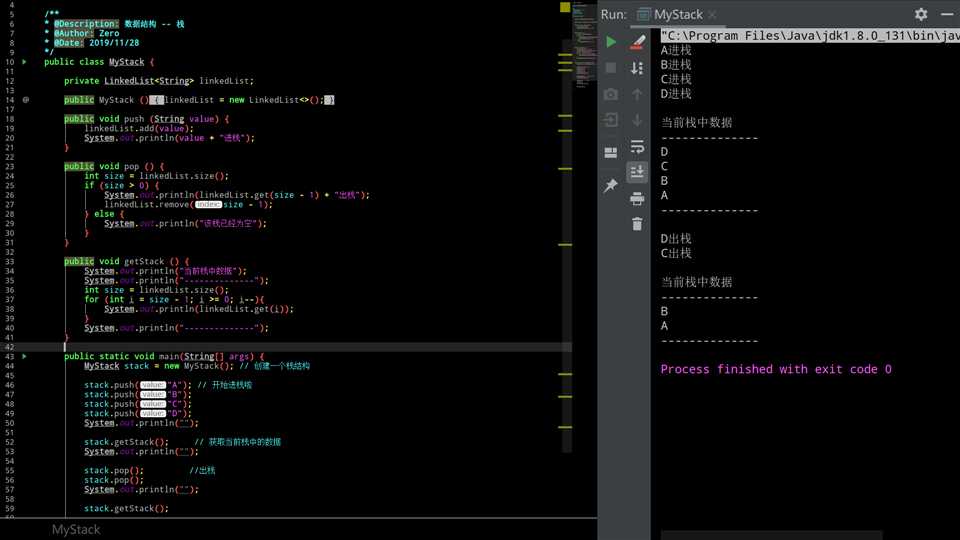960x540 pixels.
Task: Click run gutter arrow beside main method
Action: click(x=24, y=356)
